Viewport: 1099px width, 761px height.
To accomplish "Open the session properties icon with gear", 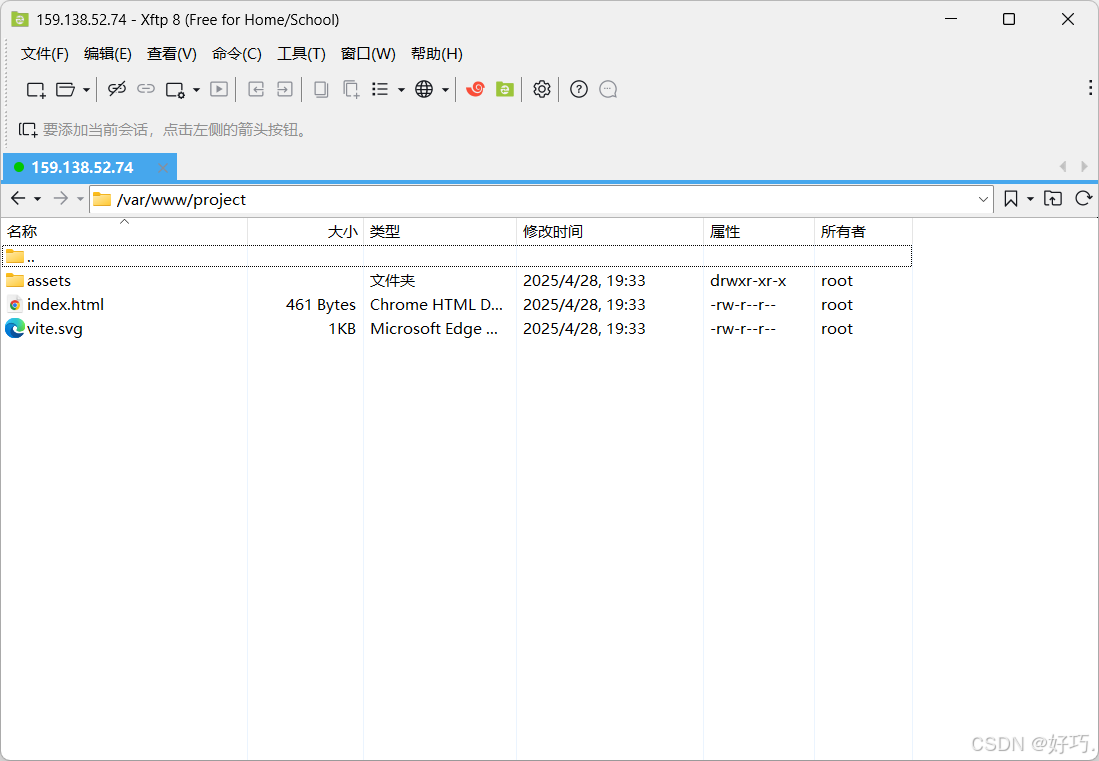I will pyautogui.click(x=175, y=90).
